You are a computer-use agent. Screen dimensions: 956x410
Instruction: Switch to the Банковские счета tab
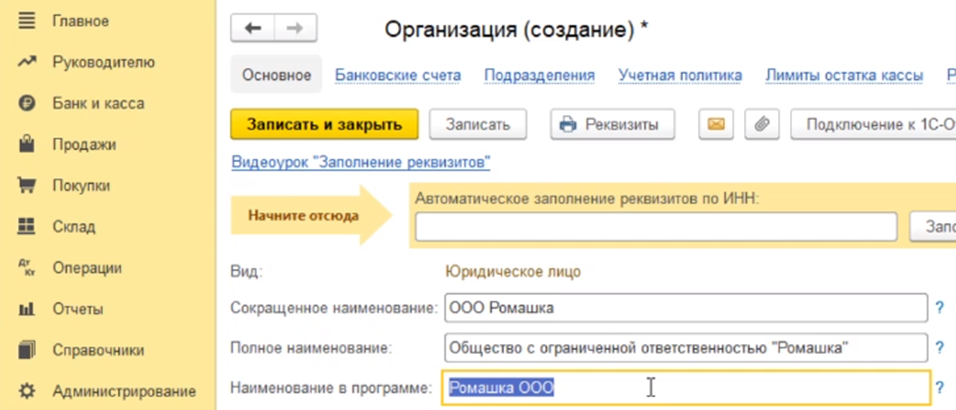coord(397,75)
